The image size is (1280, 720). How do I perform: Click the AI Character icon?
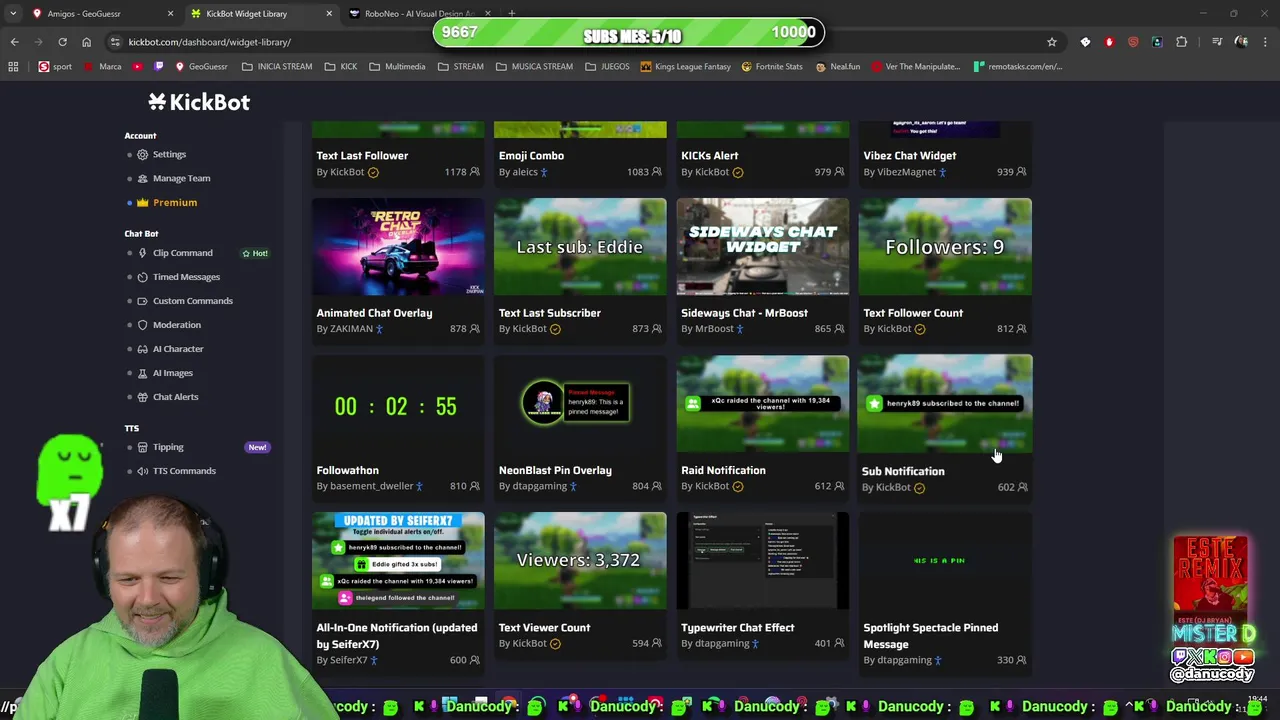pos(142,349)
